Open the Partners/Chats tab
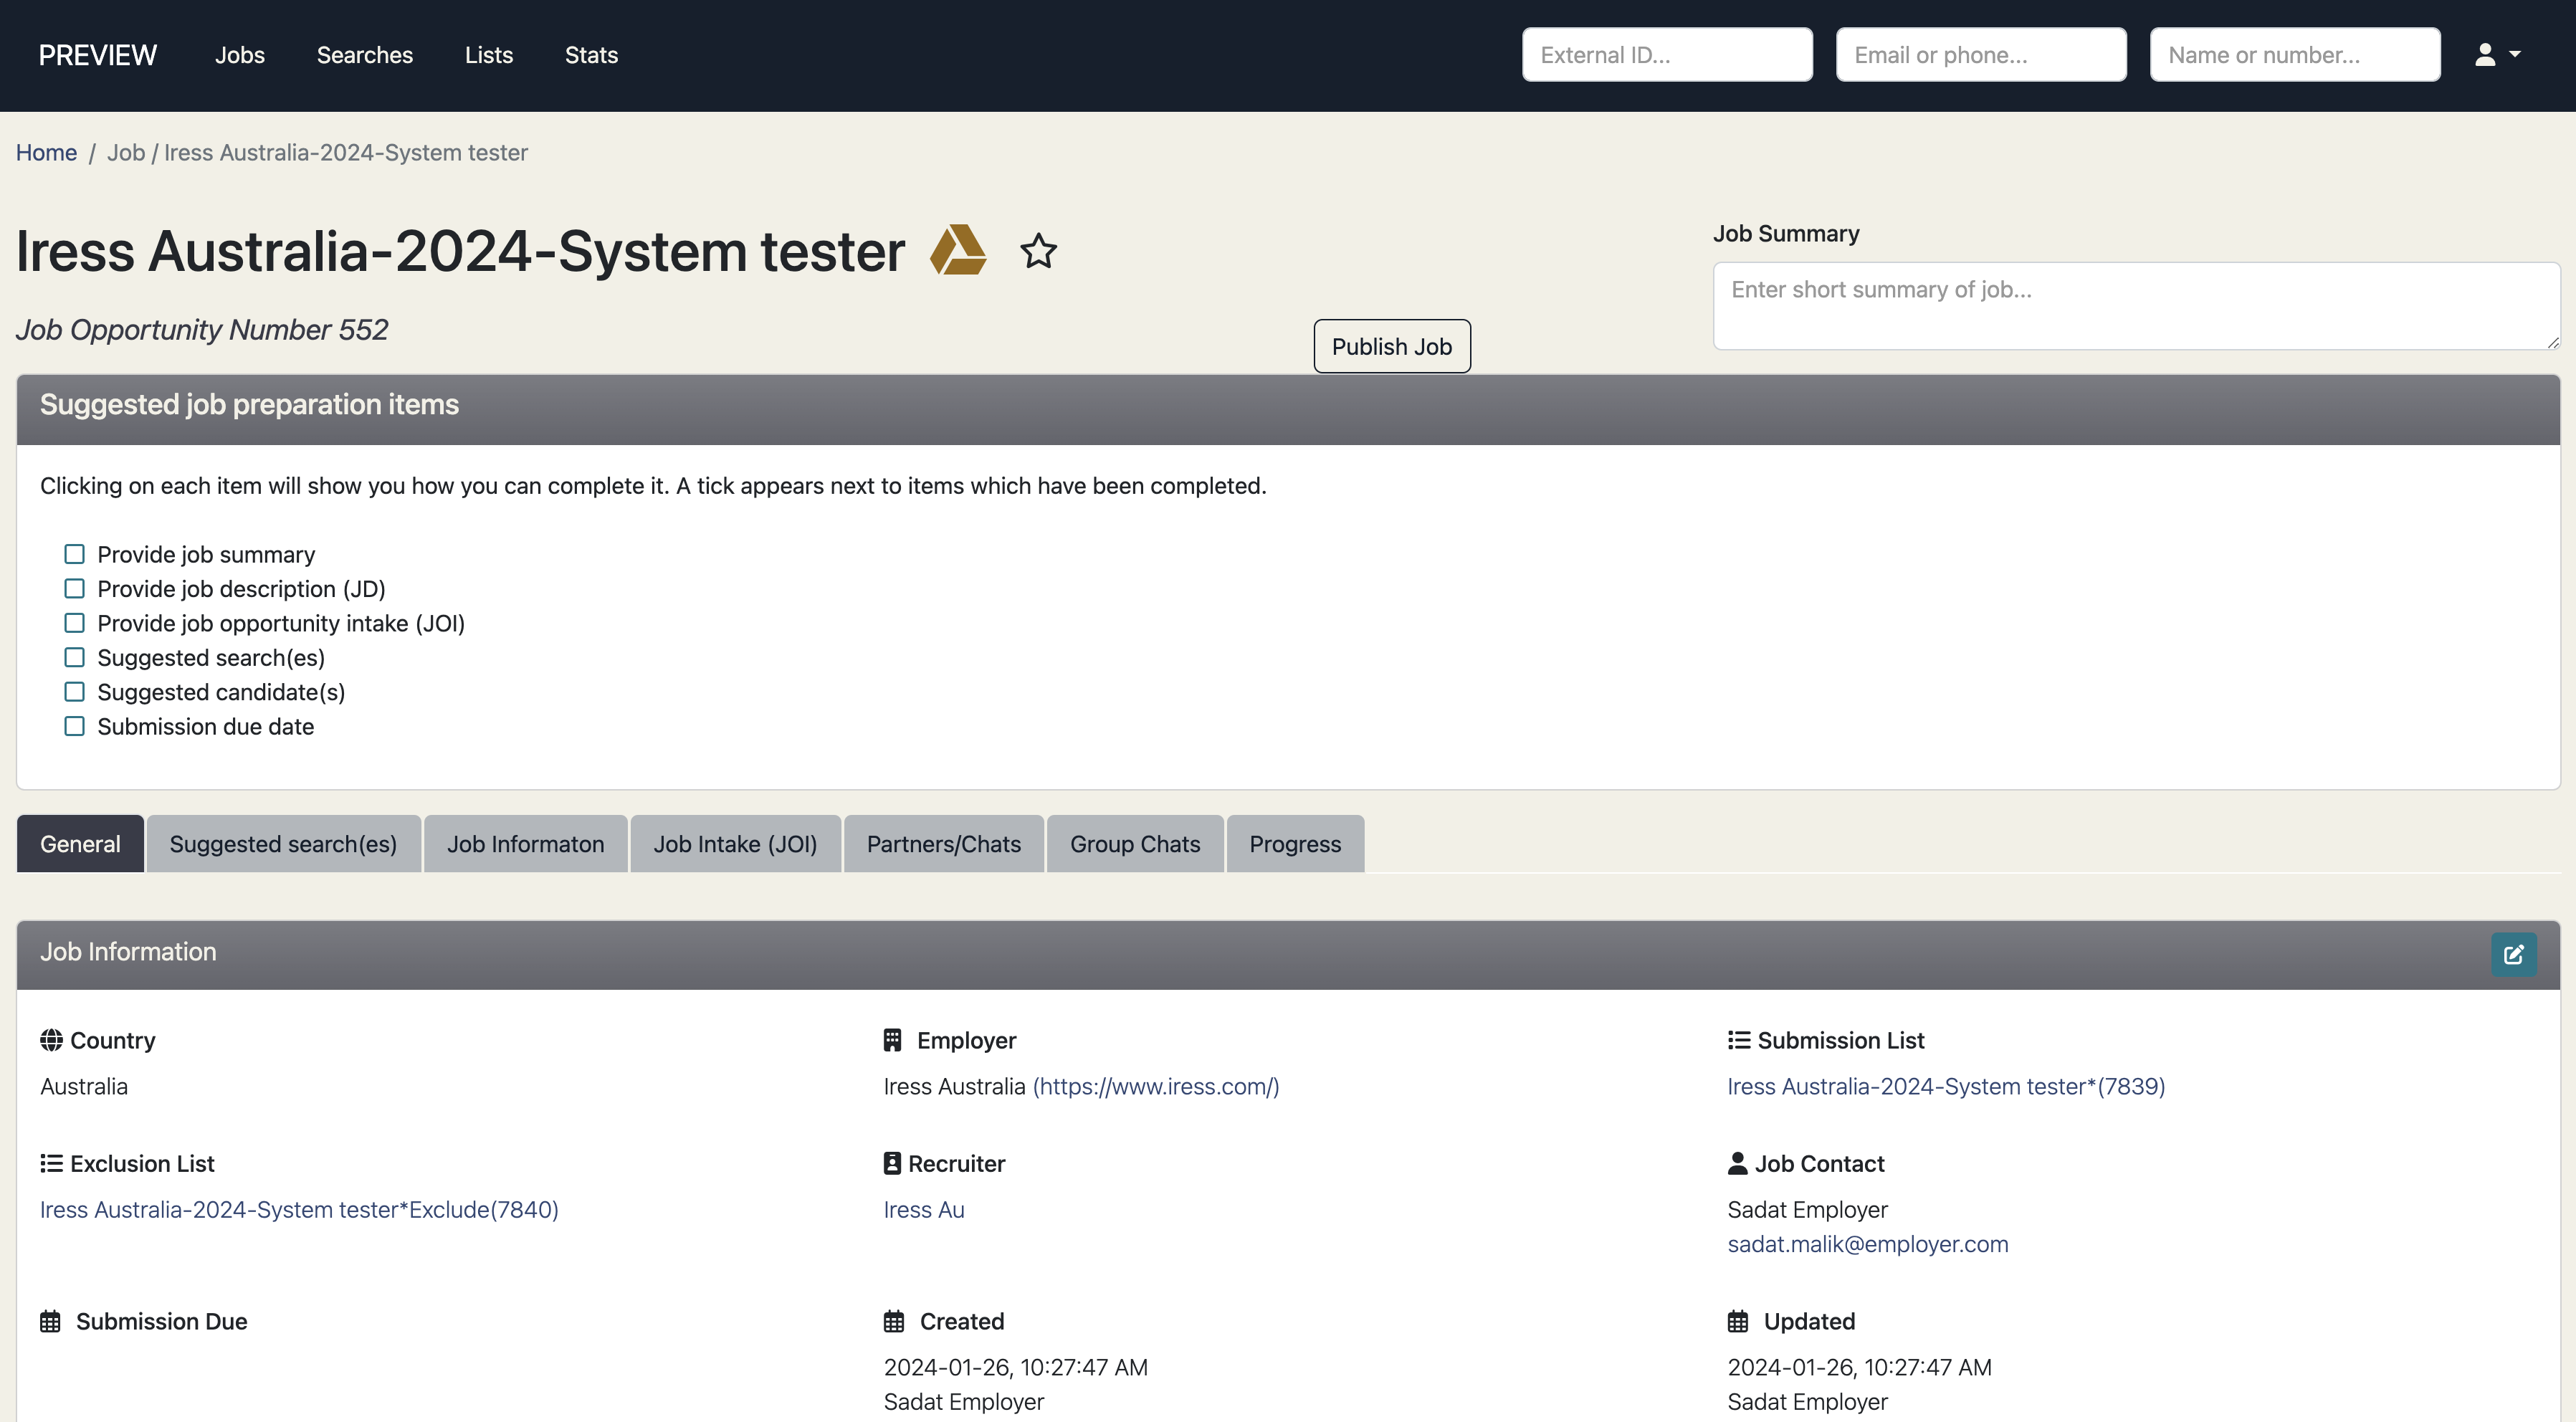The width and height of the screenshot is (2576, 1422). [x=943, y=844]
